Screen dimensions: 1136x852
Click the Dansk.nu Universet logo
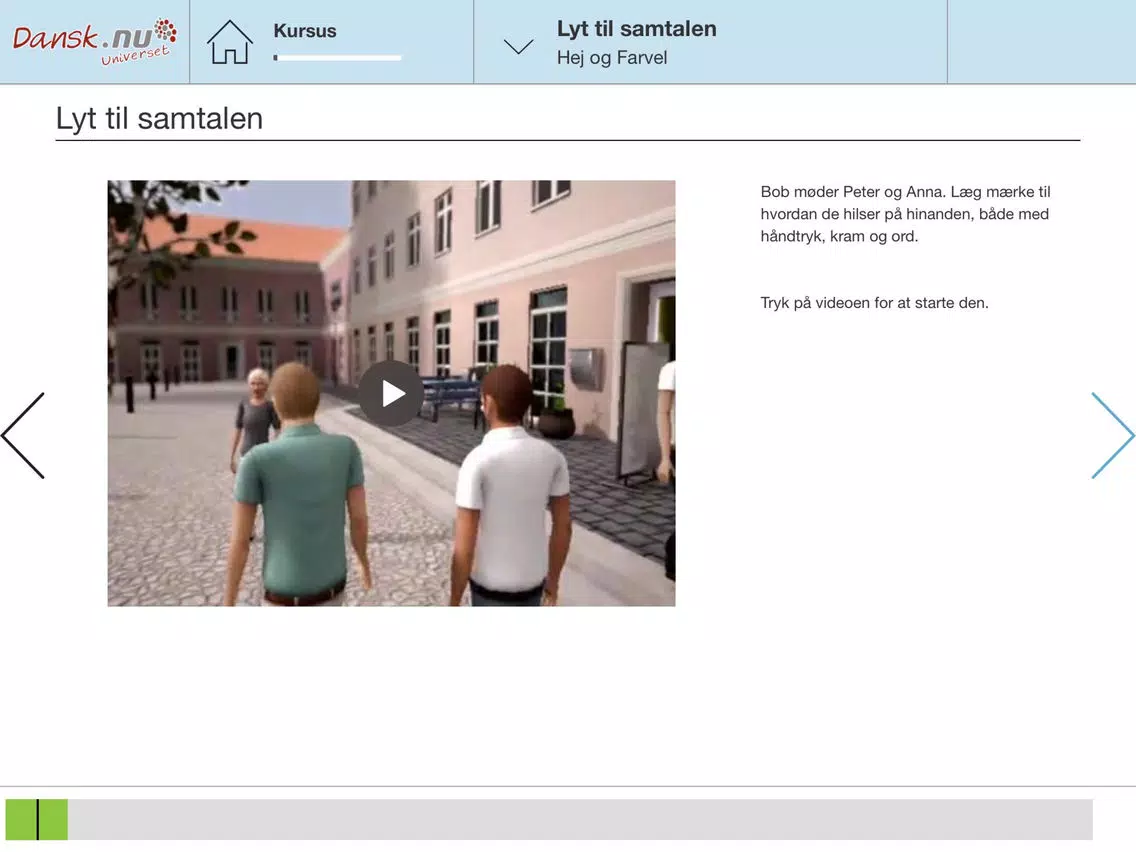pos(94,41)
